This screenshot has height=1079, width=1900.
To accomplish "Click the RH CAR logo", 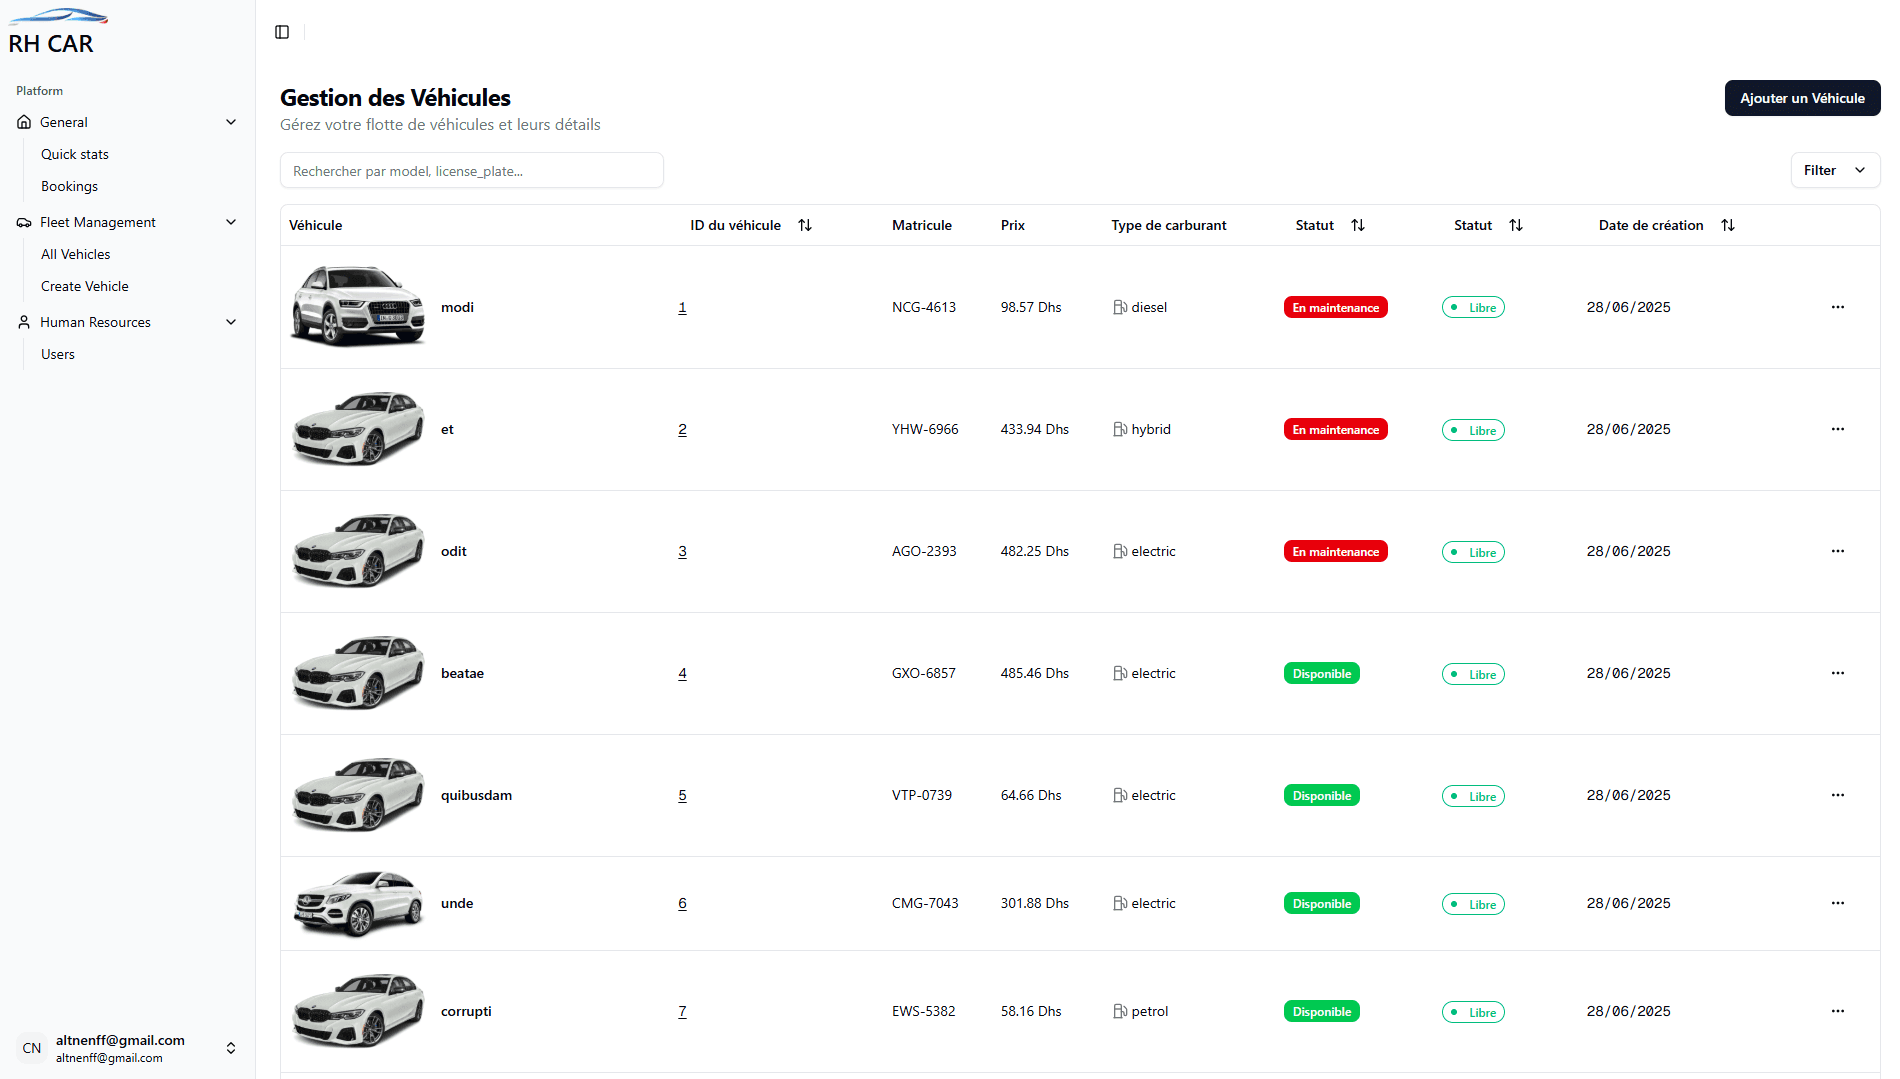I will pos(56,30).
